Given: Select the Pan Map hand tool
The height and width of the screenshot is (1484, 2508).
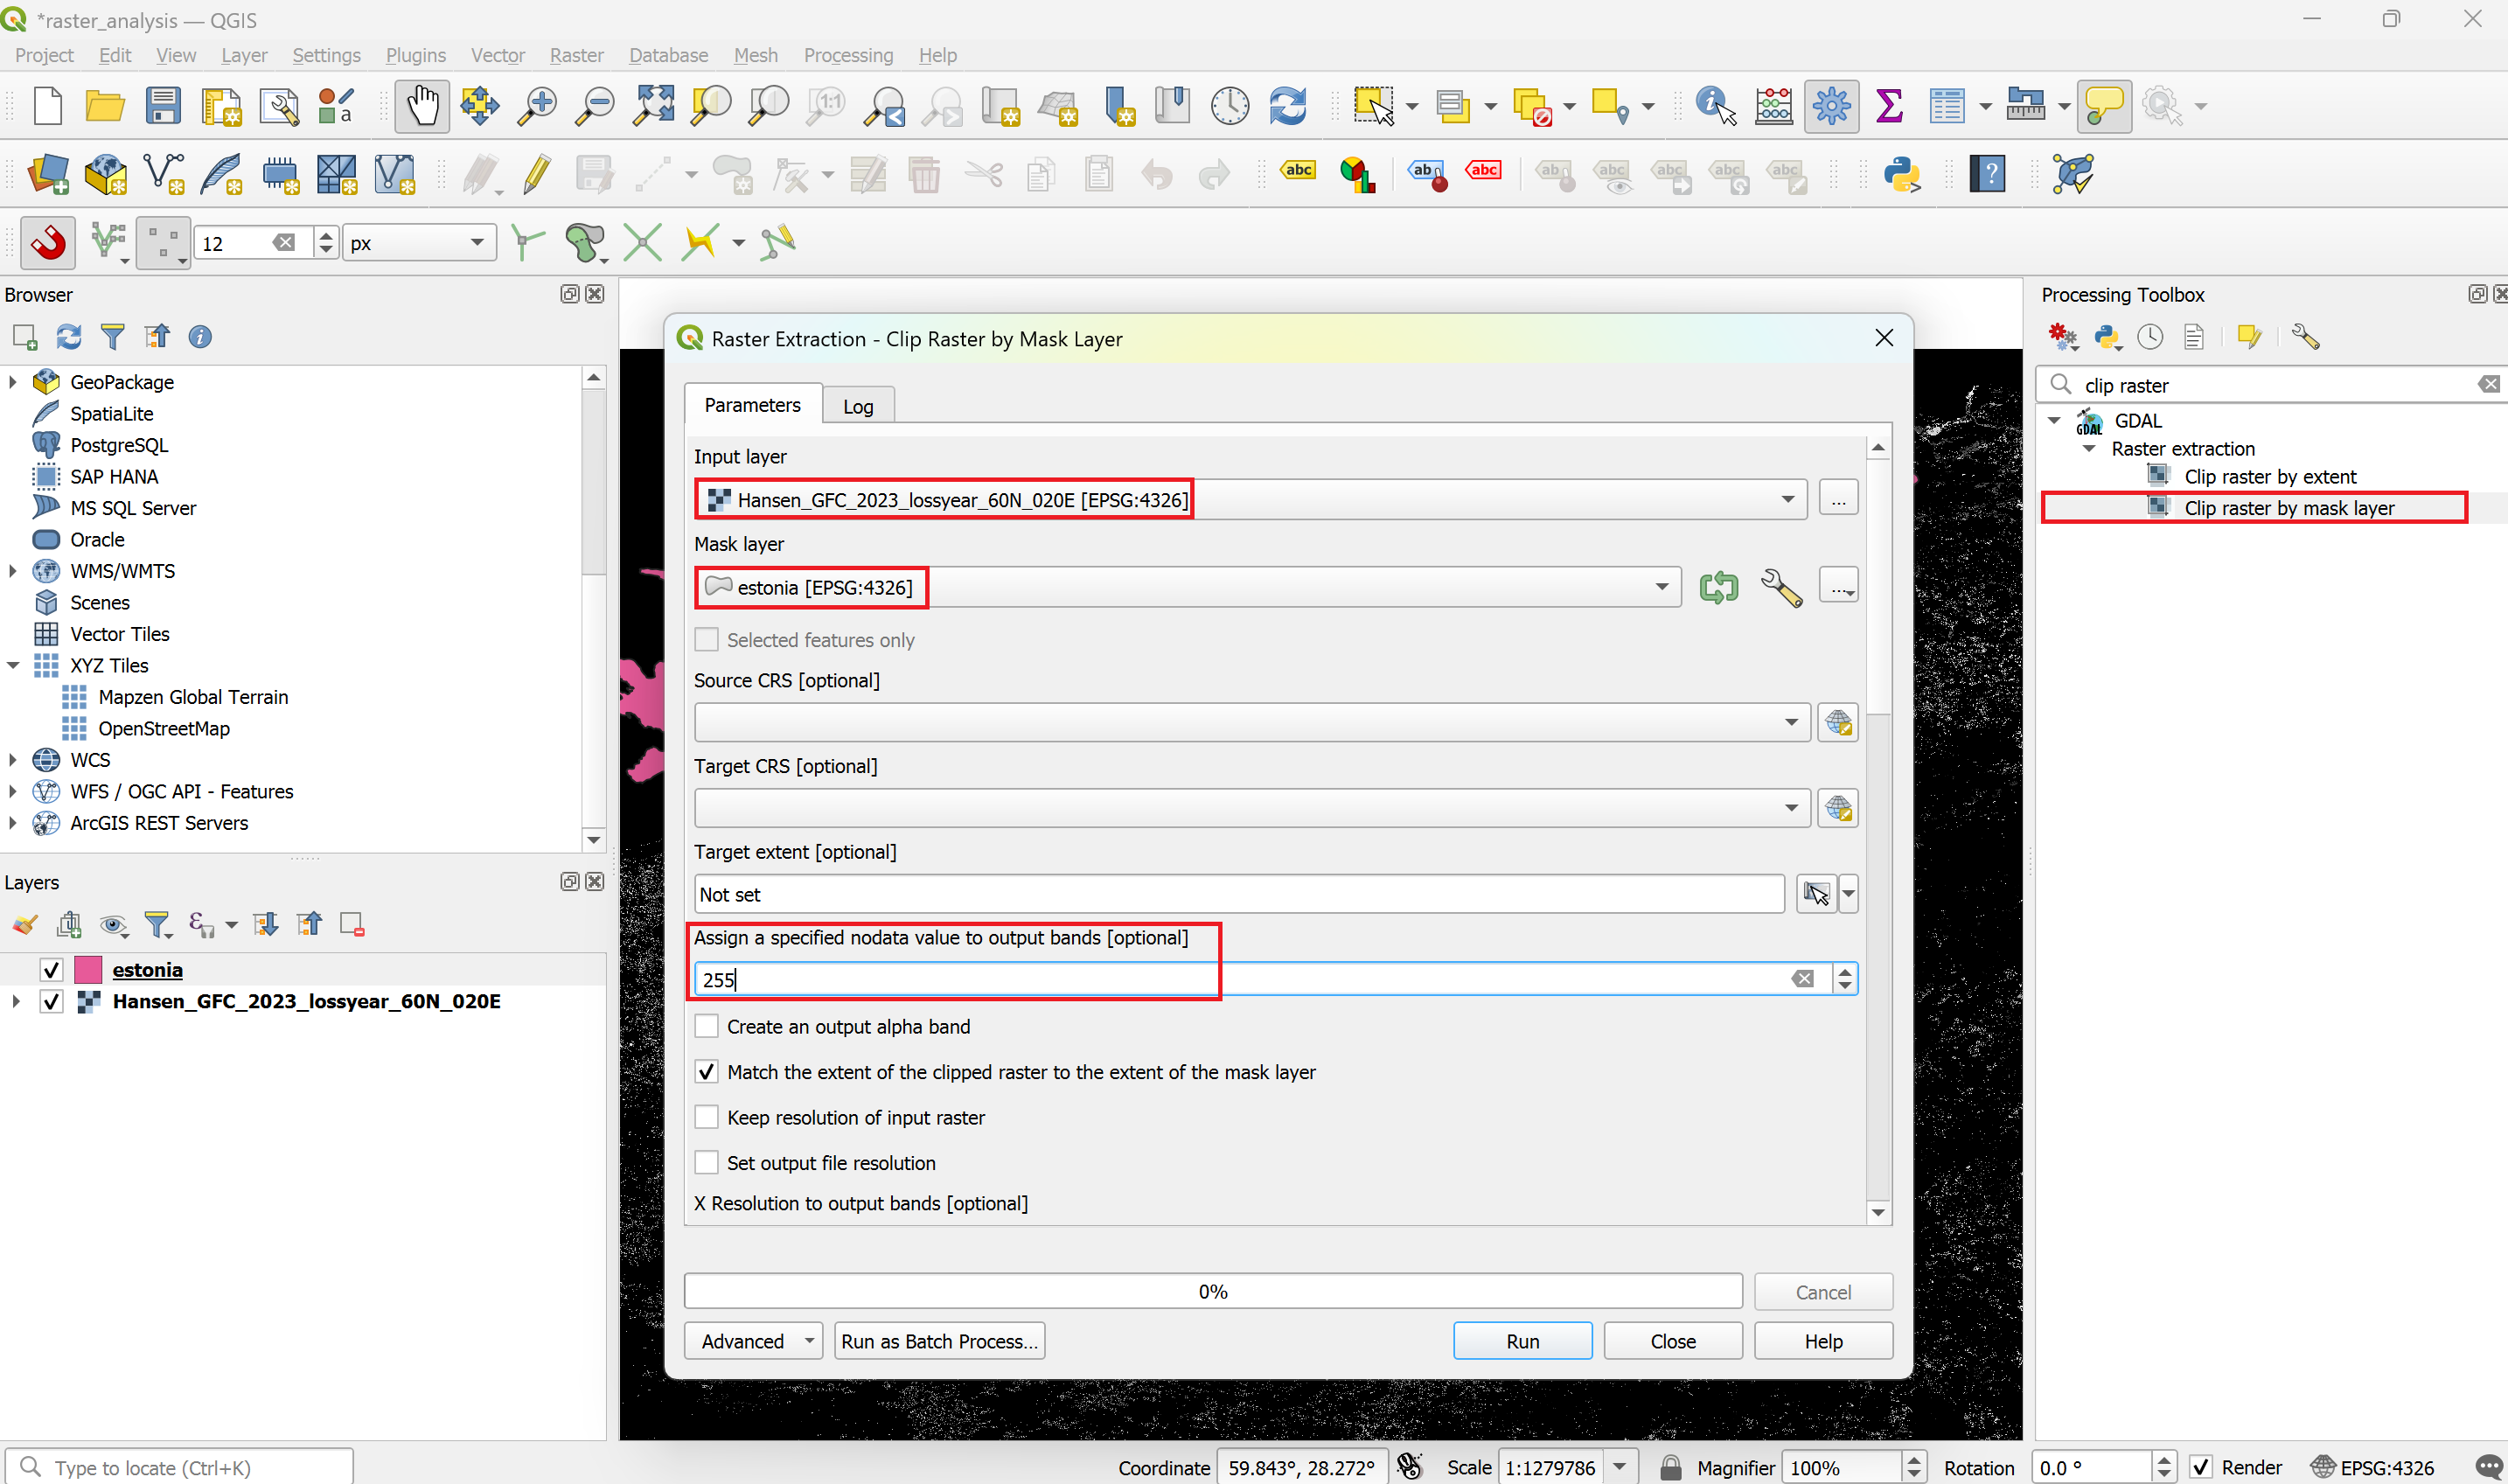Looking at the screenshot, I should point(422,106).
